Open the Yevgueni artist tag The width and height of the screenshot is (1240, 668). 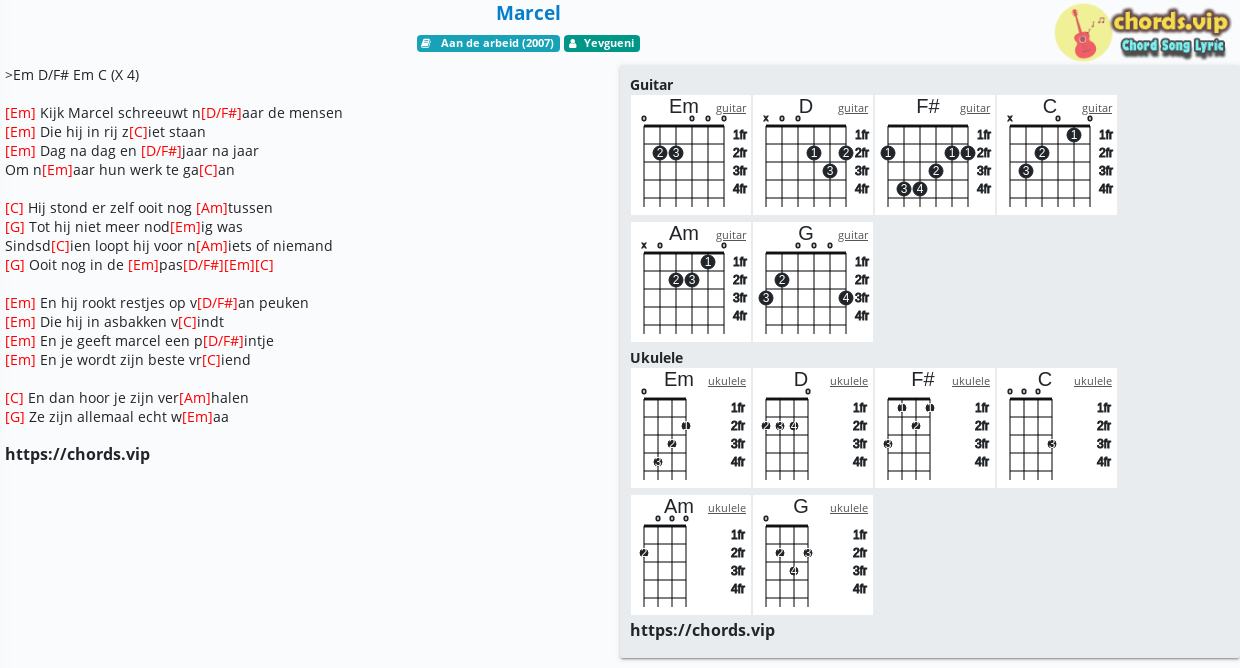[602, 43]
